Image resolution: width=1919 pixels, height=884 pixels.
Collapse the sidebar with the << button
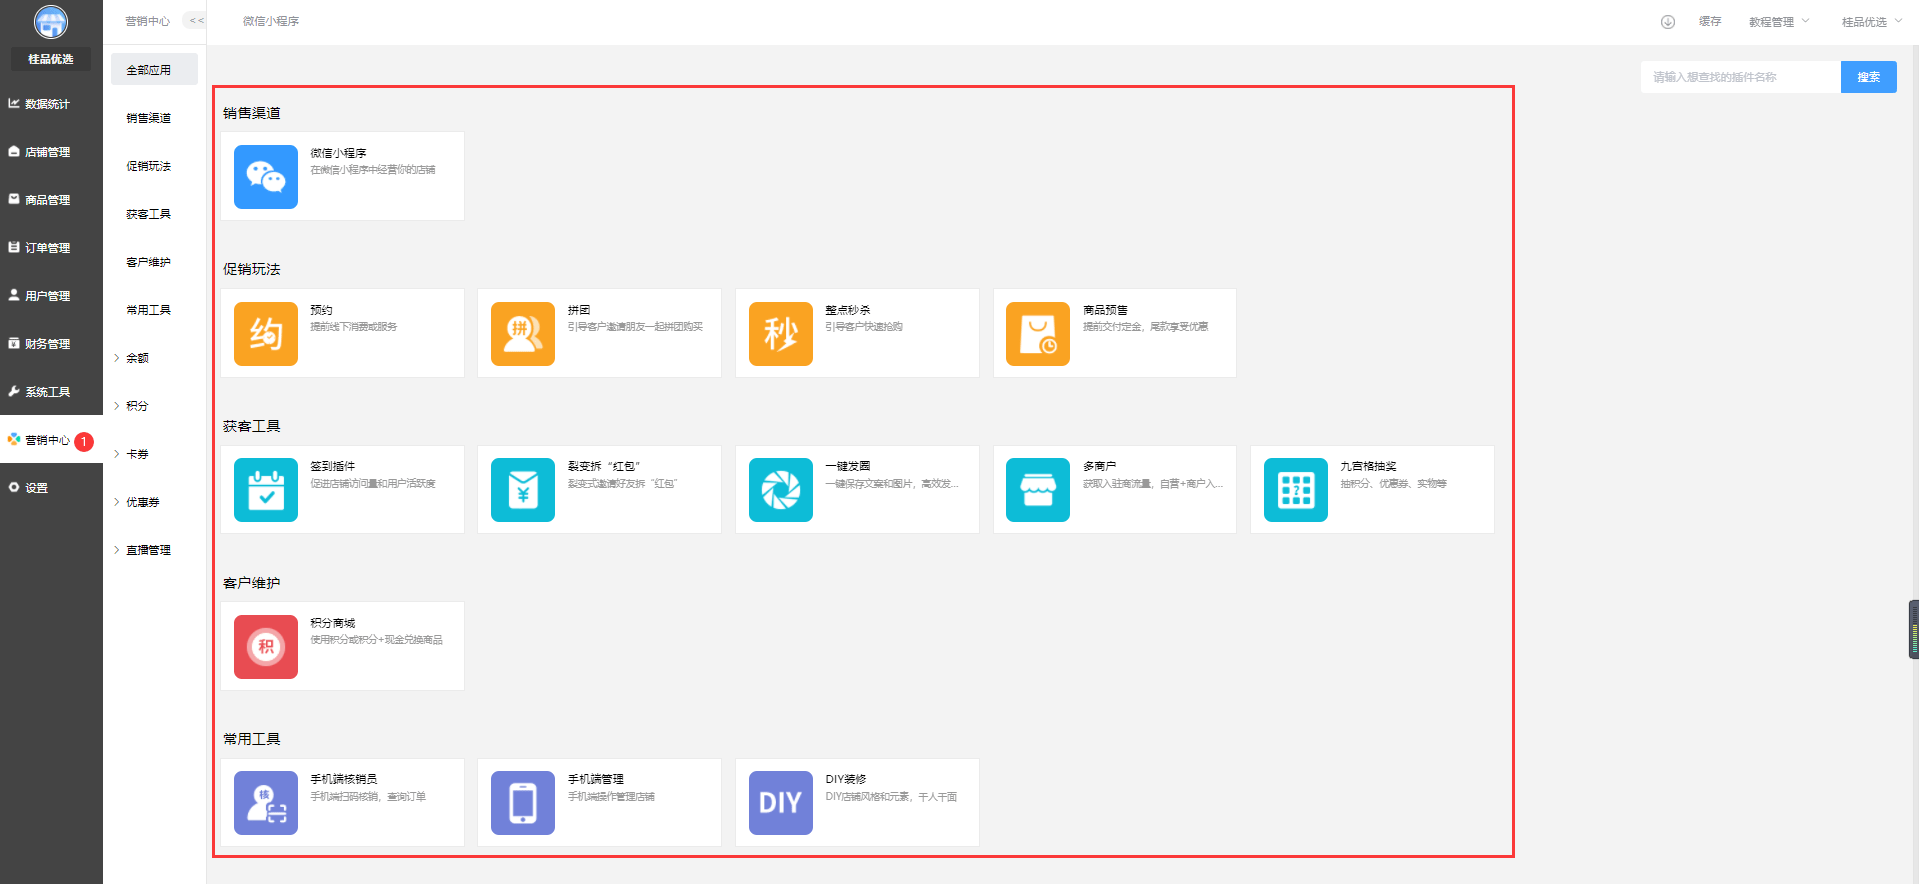coord(196,21)
